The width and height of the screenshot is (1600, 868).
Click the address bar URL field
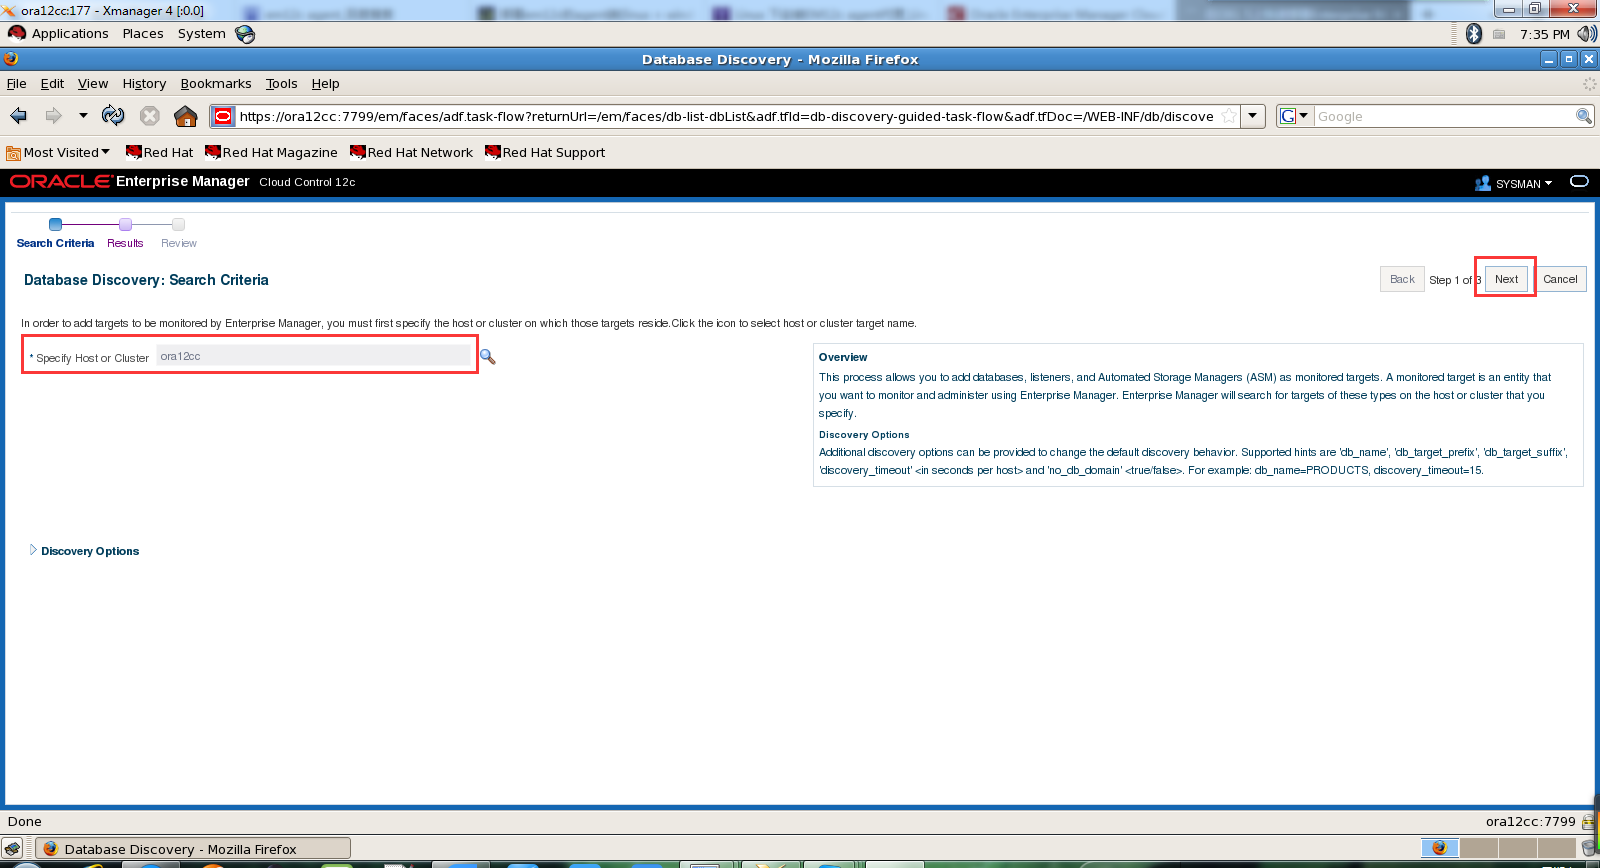pyautogui.click(x=727, y=116)
